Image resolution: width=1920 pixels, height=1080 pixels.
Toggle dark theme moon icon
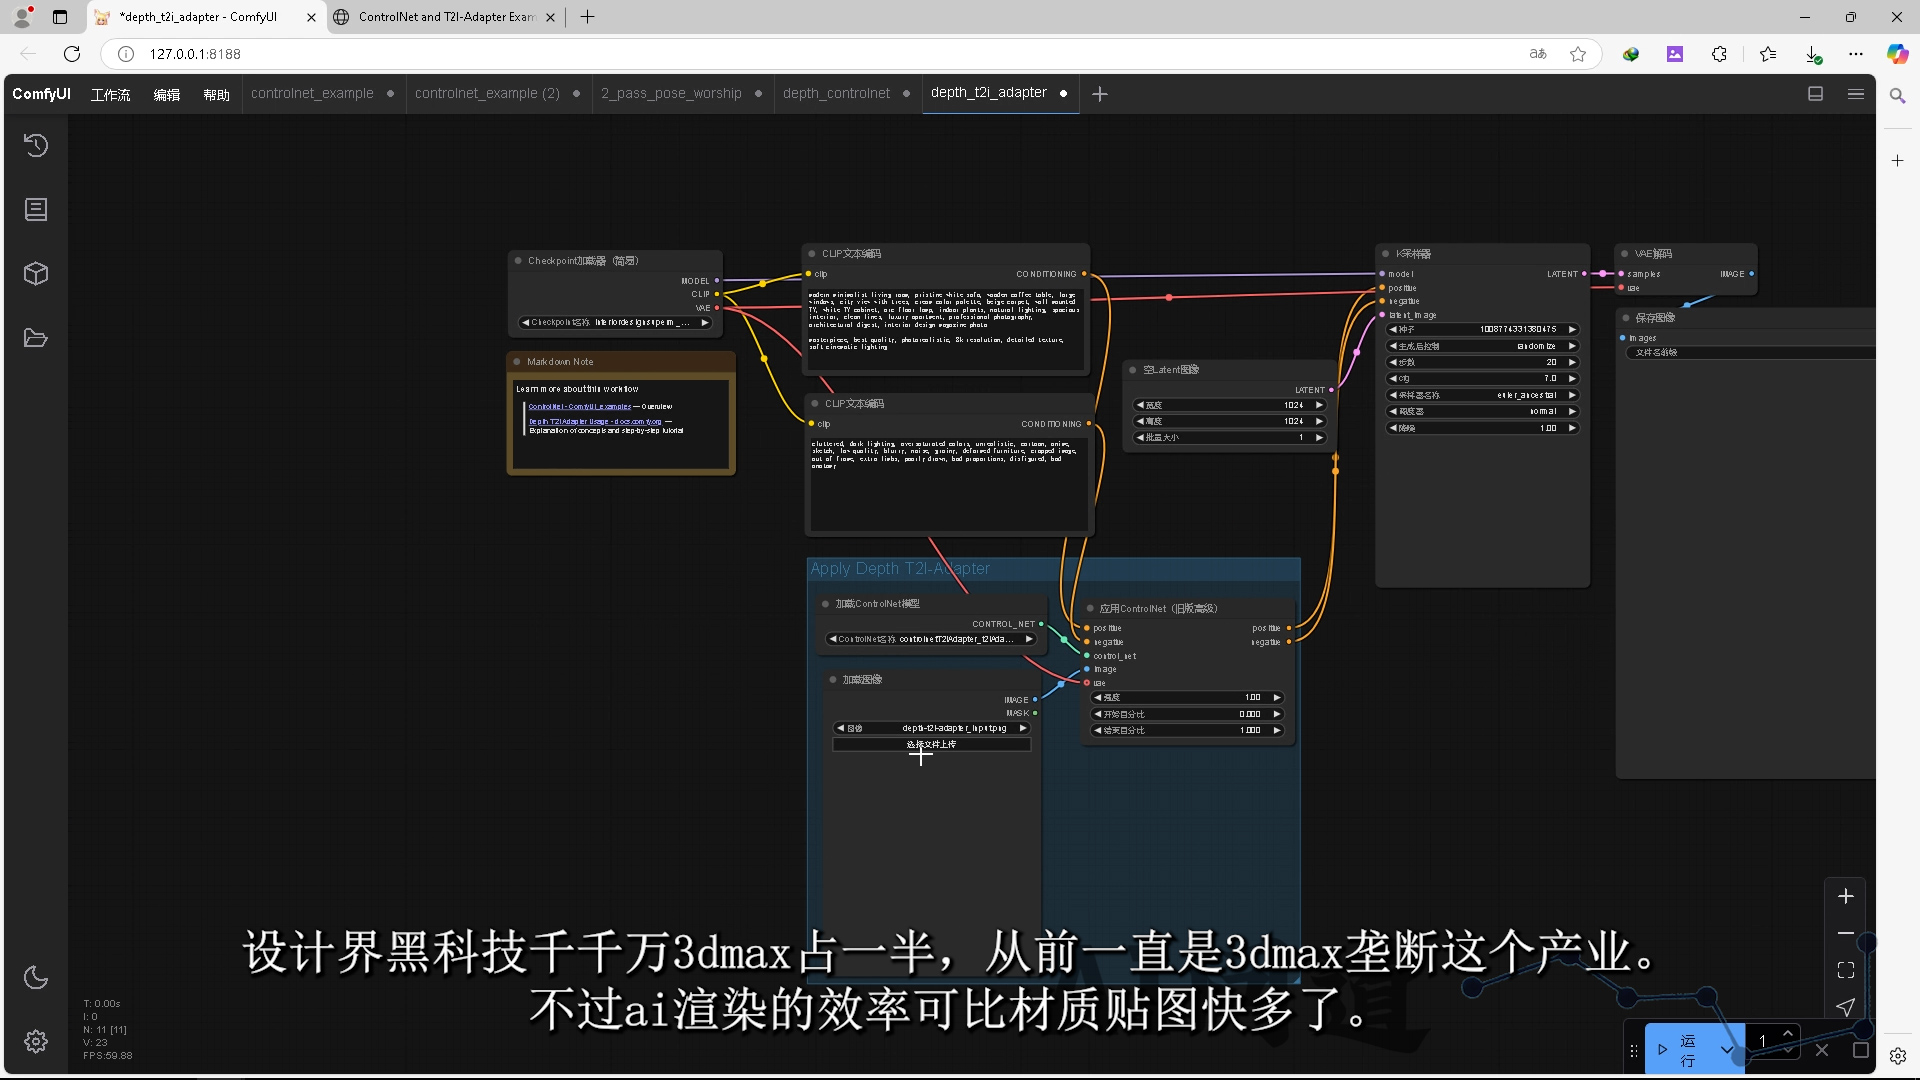tap(36, 978)
